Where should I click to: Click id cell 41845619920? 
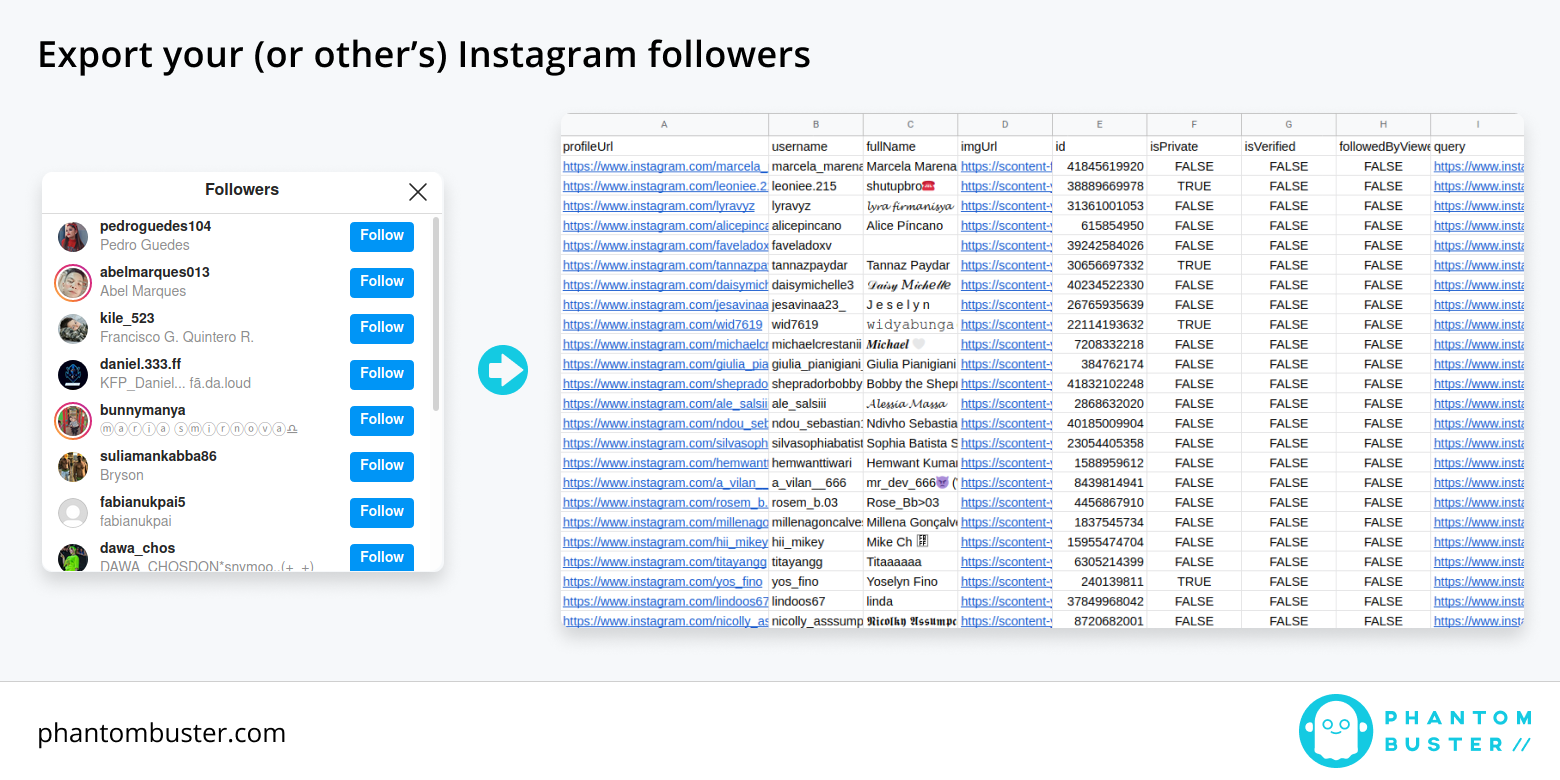pos(1099,166)
